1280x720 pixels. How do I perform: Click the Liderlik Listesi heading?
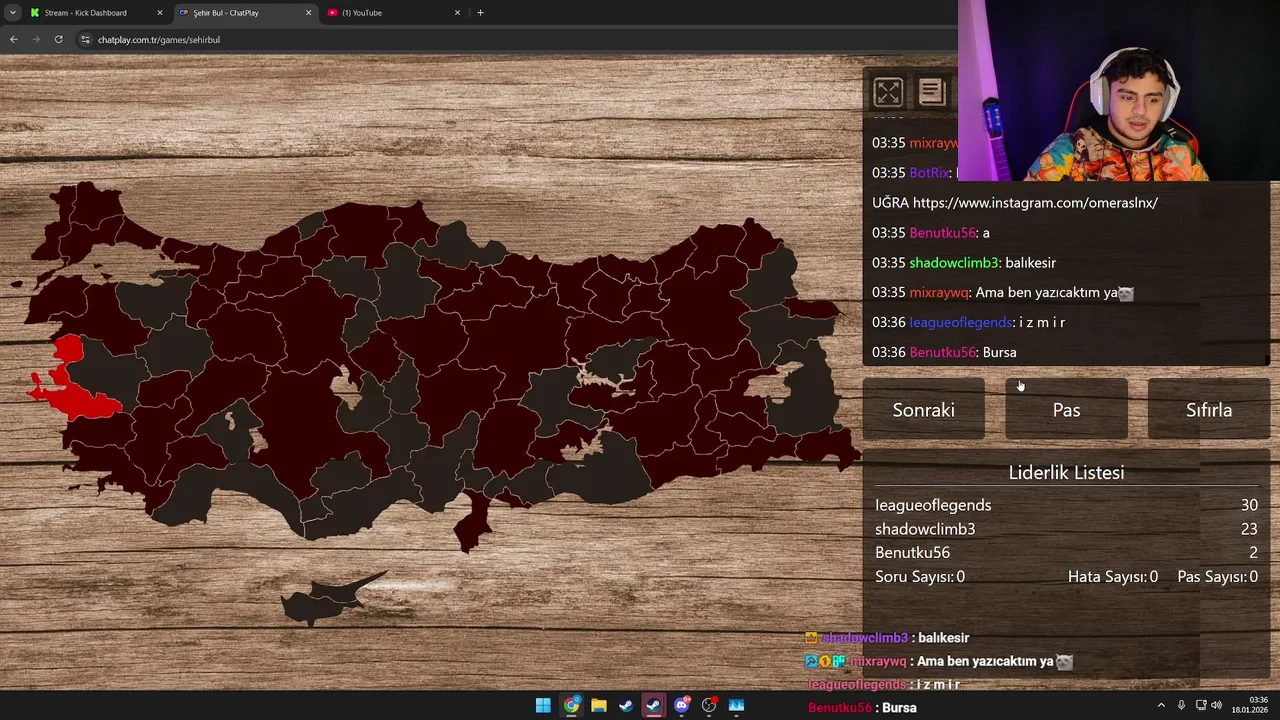(1066, 472)
